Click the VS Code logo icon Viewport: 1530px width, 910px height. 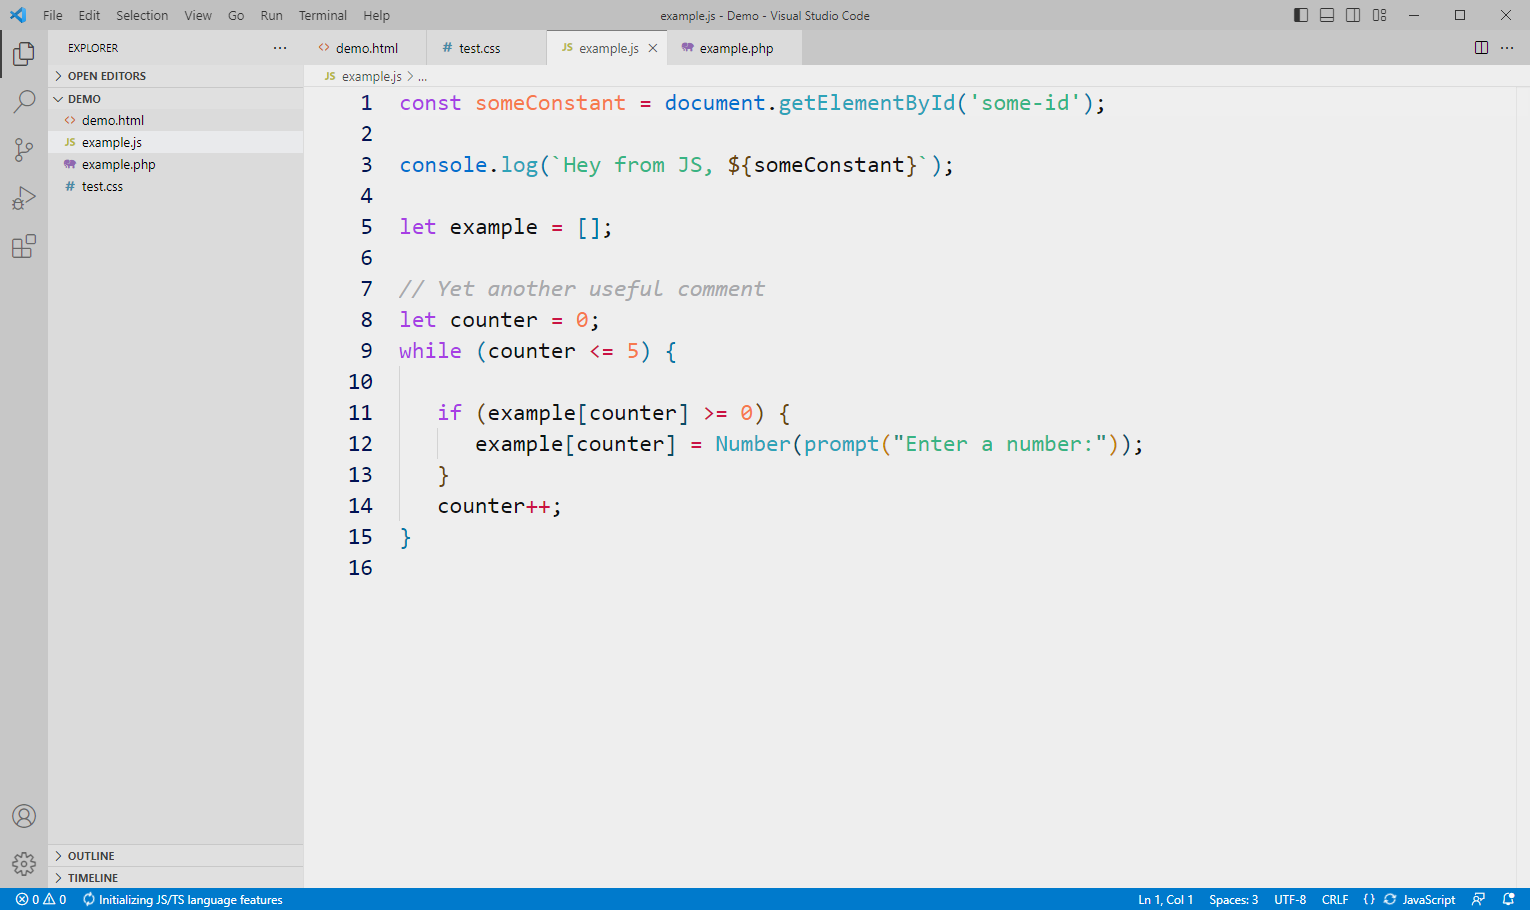[18, 15]
